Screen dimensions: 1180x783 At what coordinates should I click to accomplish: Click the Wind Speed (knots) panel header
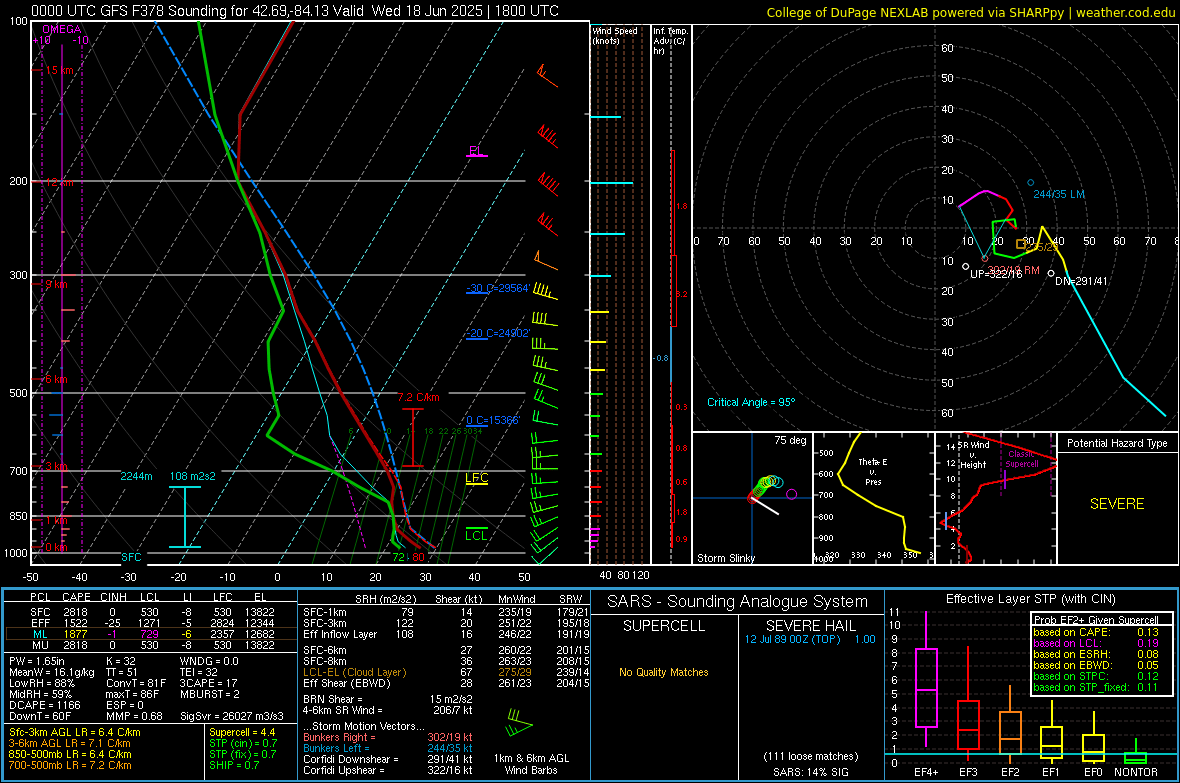click(615, 35)
